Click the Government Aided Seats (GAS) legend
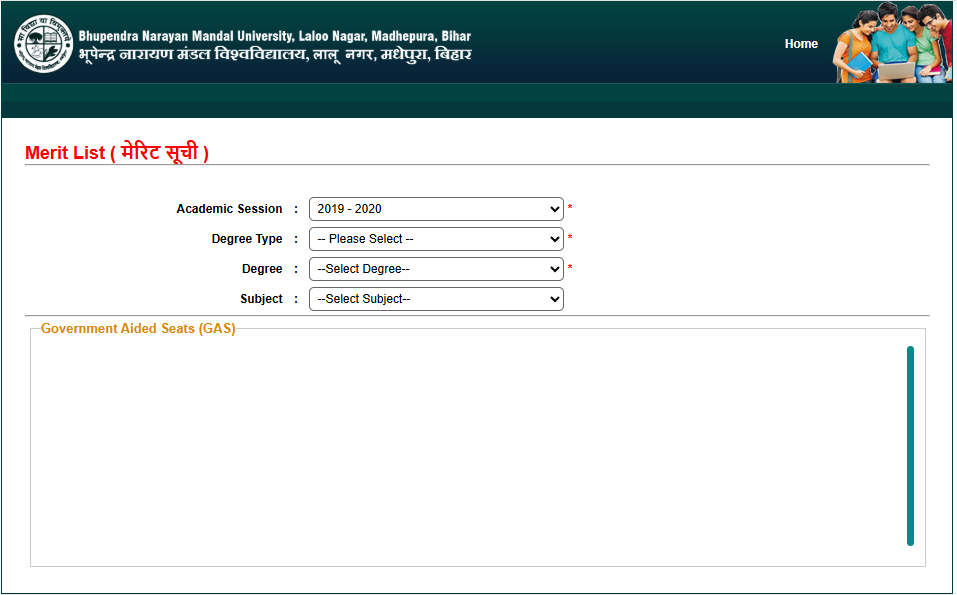 tap(138, 329)
